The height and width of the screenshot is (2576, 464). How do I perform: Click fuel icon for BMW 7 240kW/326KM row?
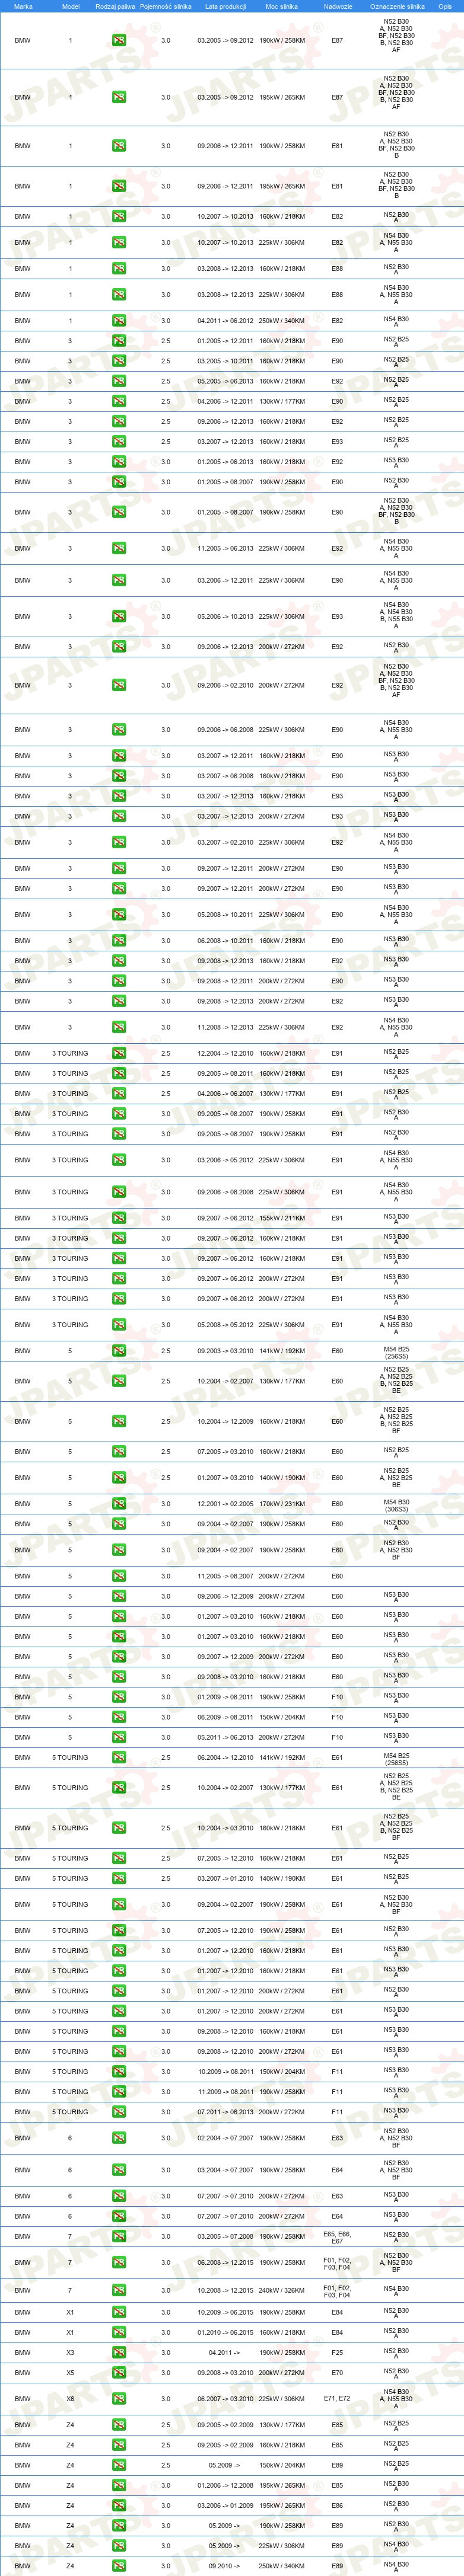(118, 2290)
